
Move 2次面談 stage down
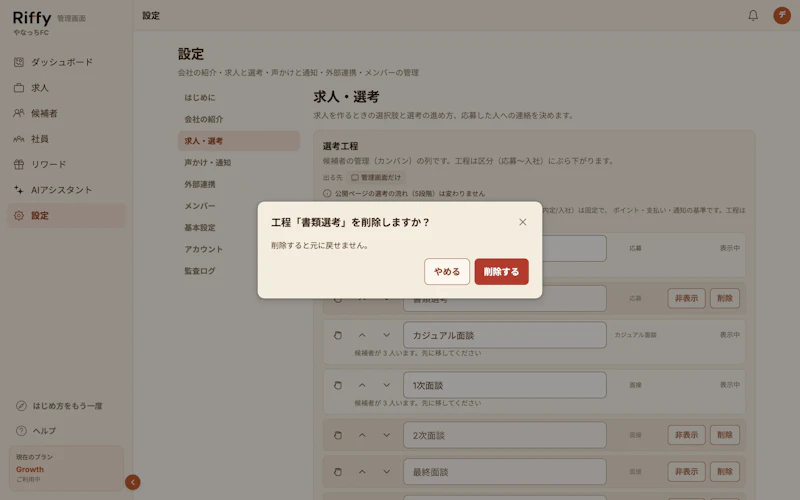tap(386, 435)
